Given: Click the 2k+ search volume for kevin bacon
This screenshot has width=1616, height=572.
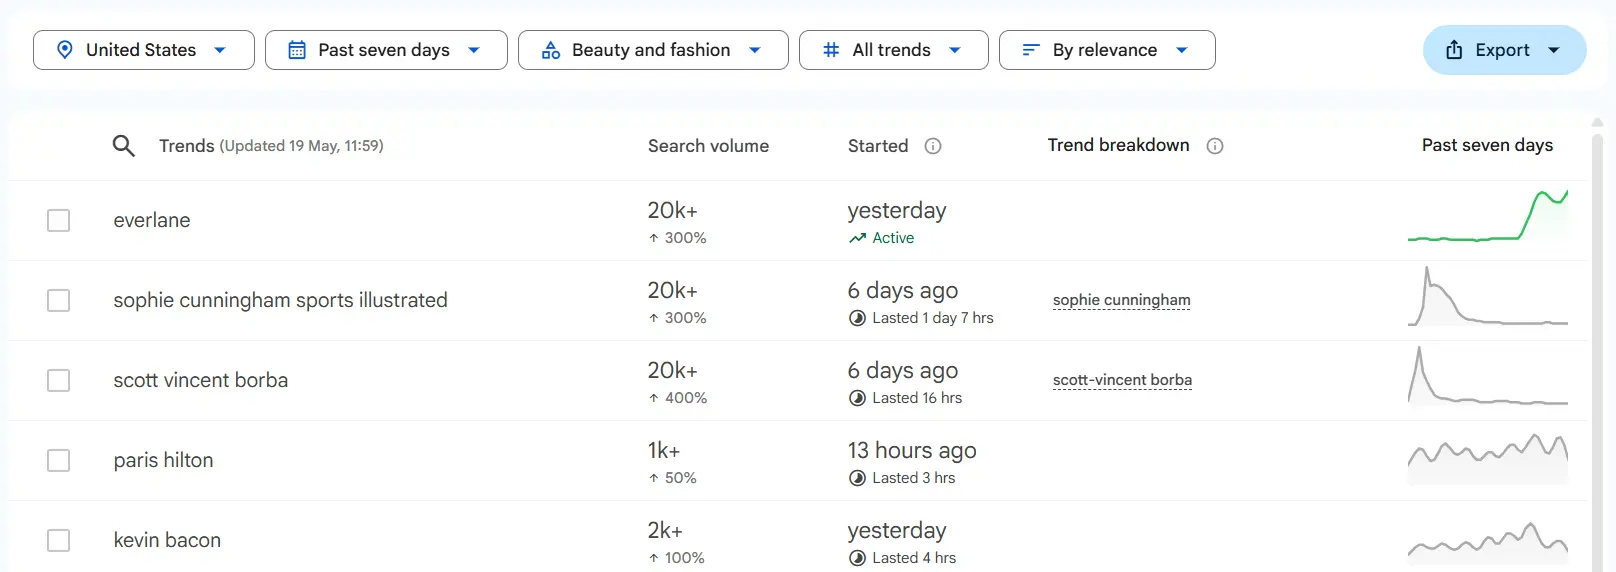Looking at the screenshot, I should pyautogui.click(x=665, y=530).
